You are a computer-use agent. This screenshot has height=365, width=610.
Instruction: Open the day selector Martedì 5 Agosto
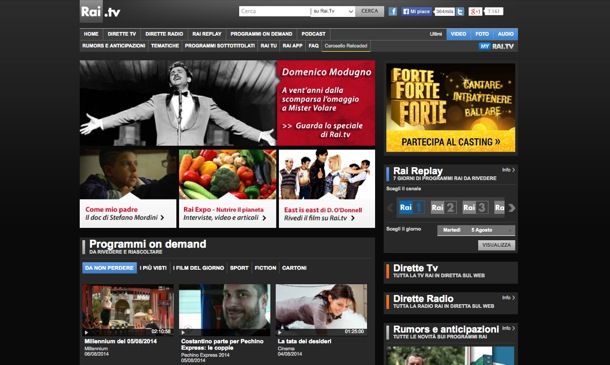(x=476, y=230)
